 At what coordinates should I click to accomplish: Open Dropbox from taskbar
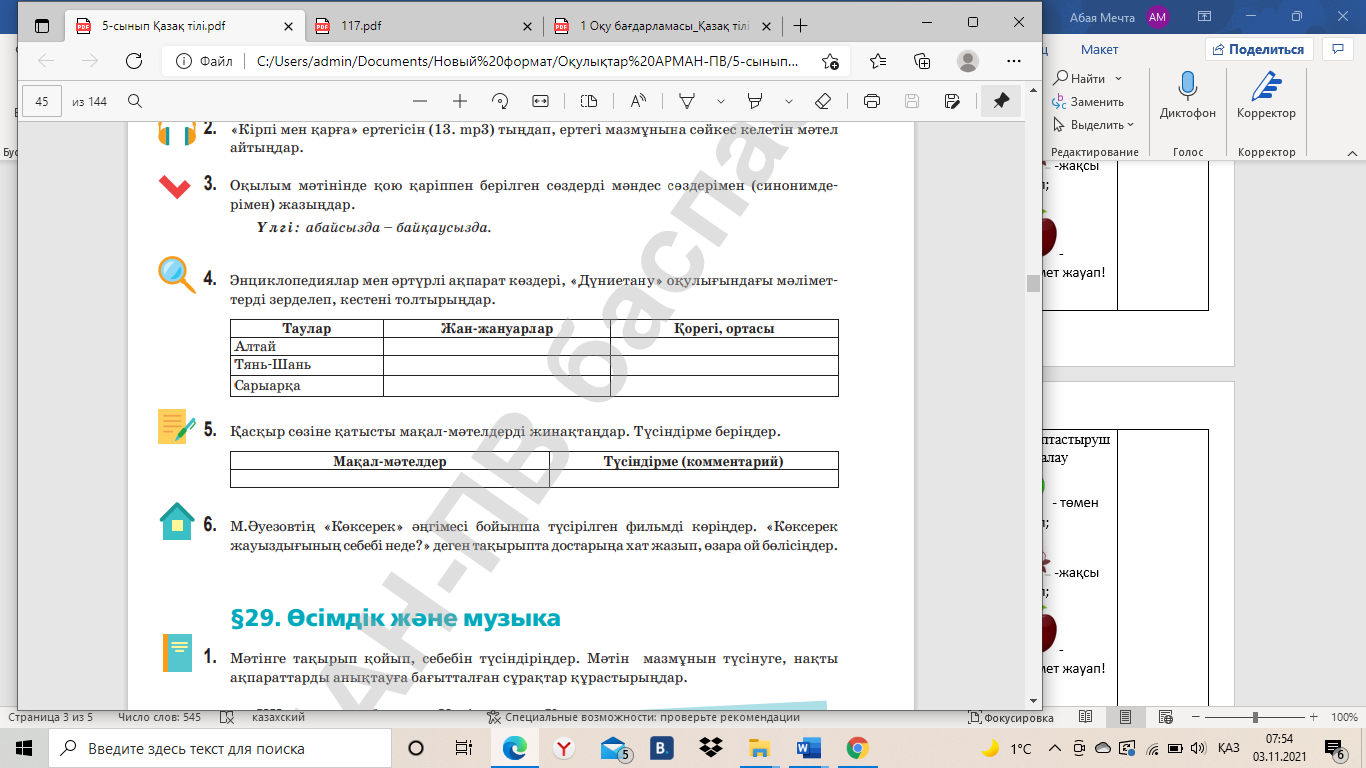click(711, 748)
